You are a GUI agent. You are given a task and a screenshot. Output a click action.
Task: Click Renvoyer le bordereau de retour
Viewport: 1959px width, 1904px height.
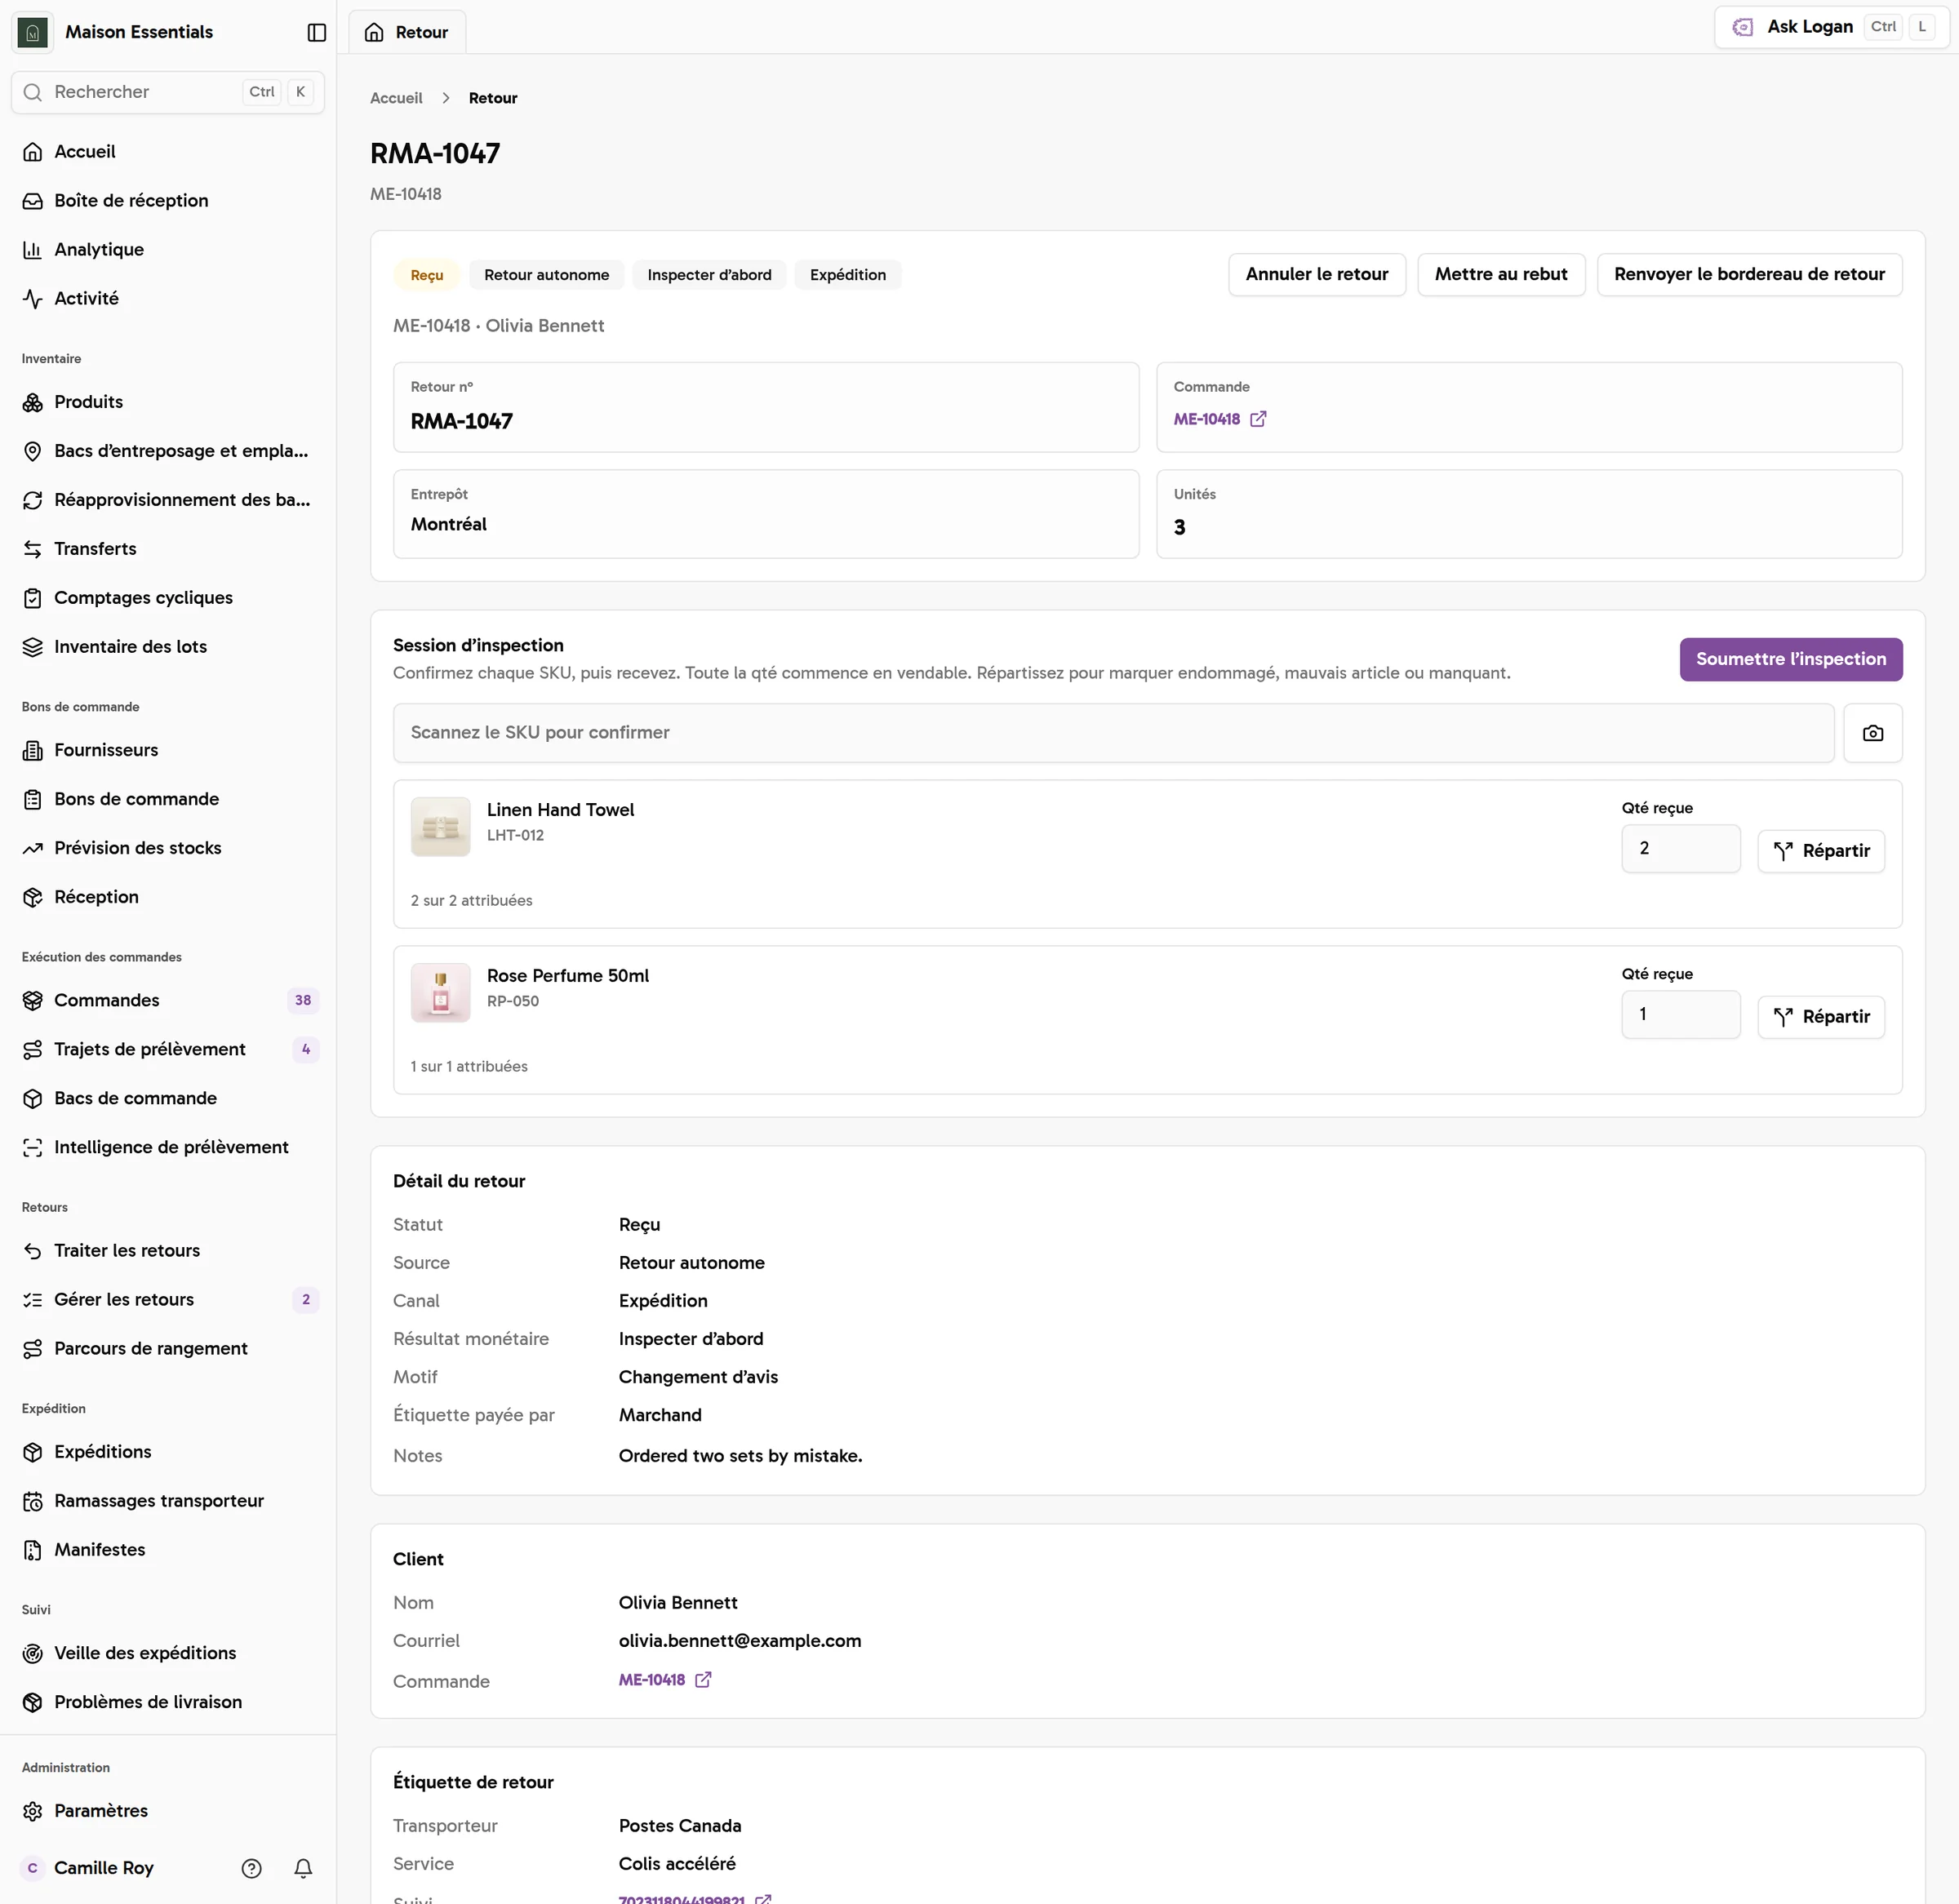(1748, 274)
